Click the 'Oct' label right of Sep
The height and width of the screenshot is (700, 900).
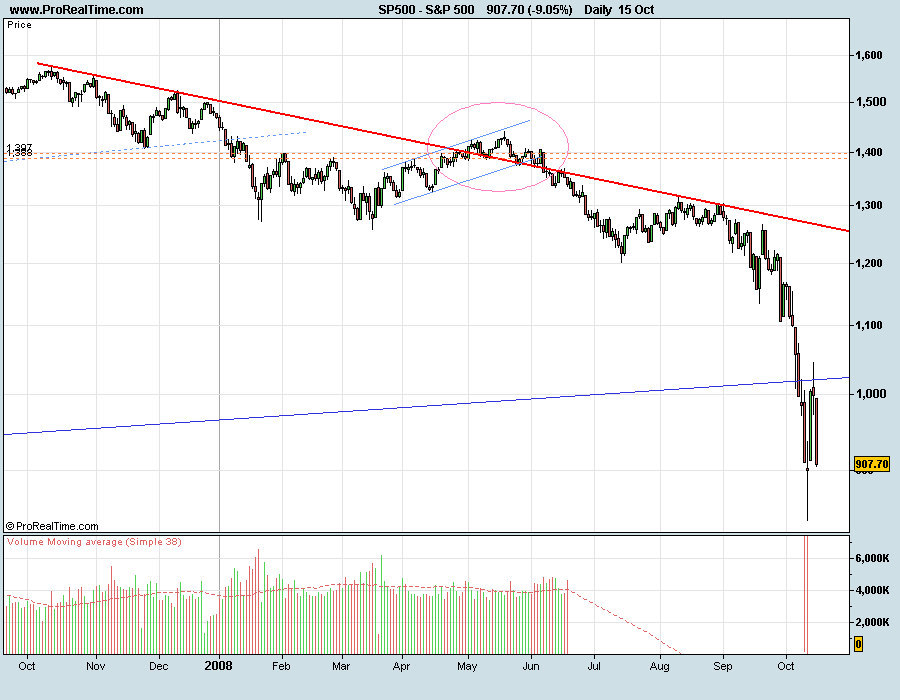[x=786, y=666]
